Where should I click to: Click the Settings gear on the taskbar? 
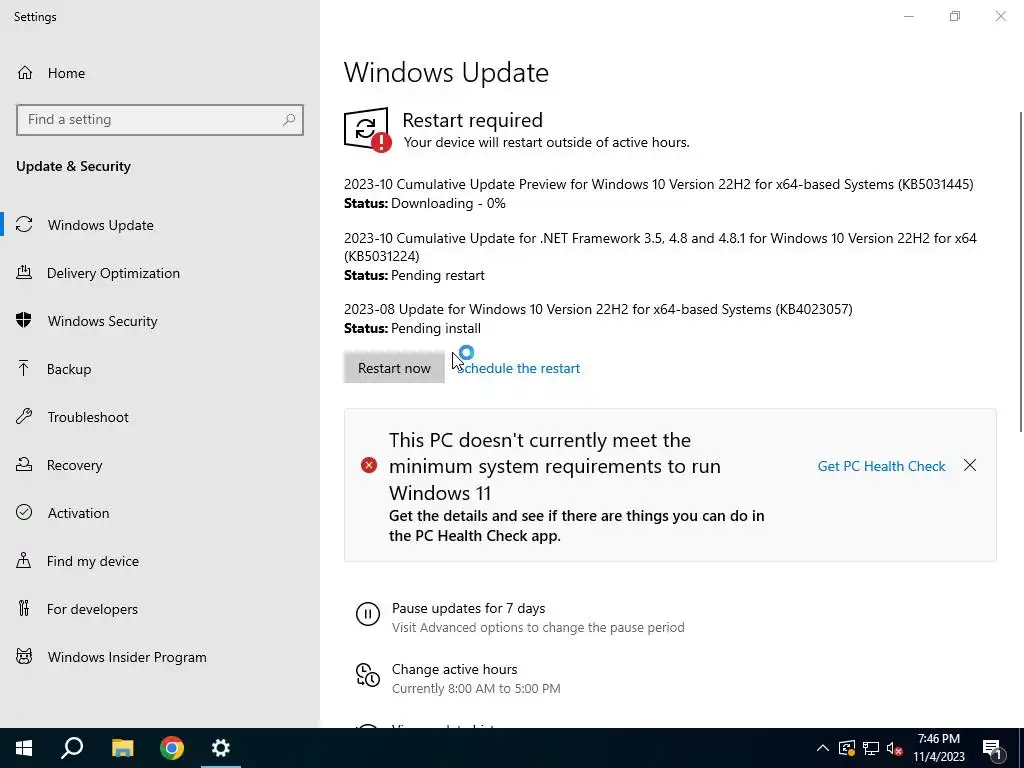click(x=221, y=748)
